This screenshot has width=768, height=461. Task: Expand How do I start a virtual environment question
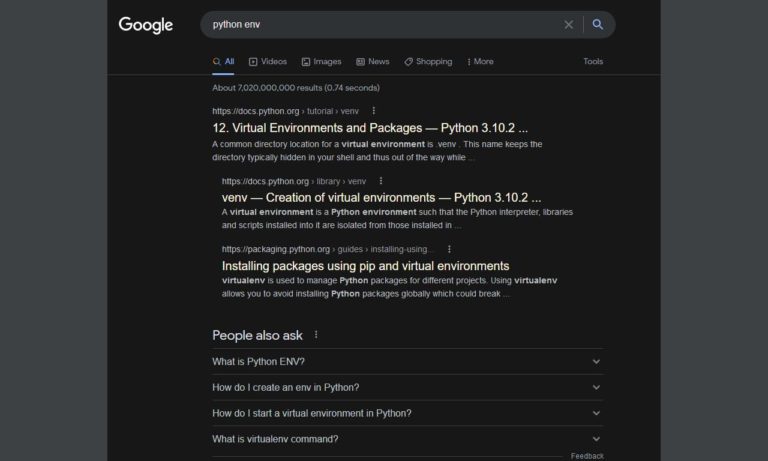408,413
